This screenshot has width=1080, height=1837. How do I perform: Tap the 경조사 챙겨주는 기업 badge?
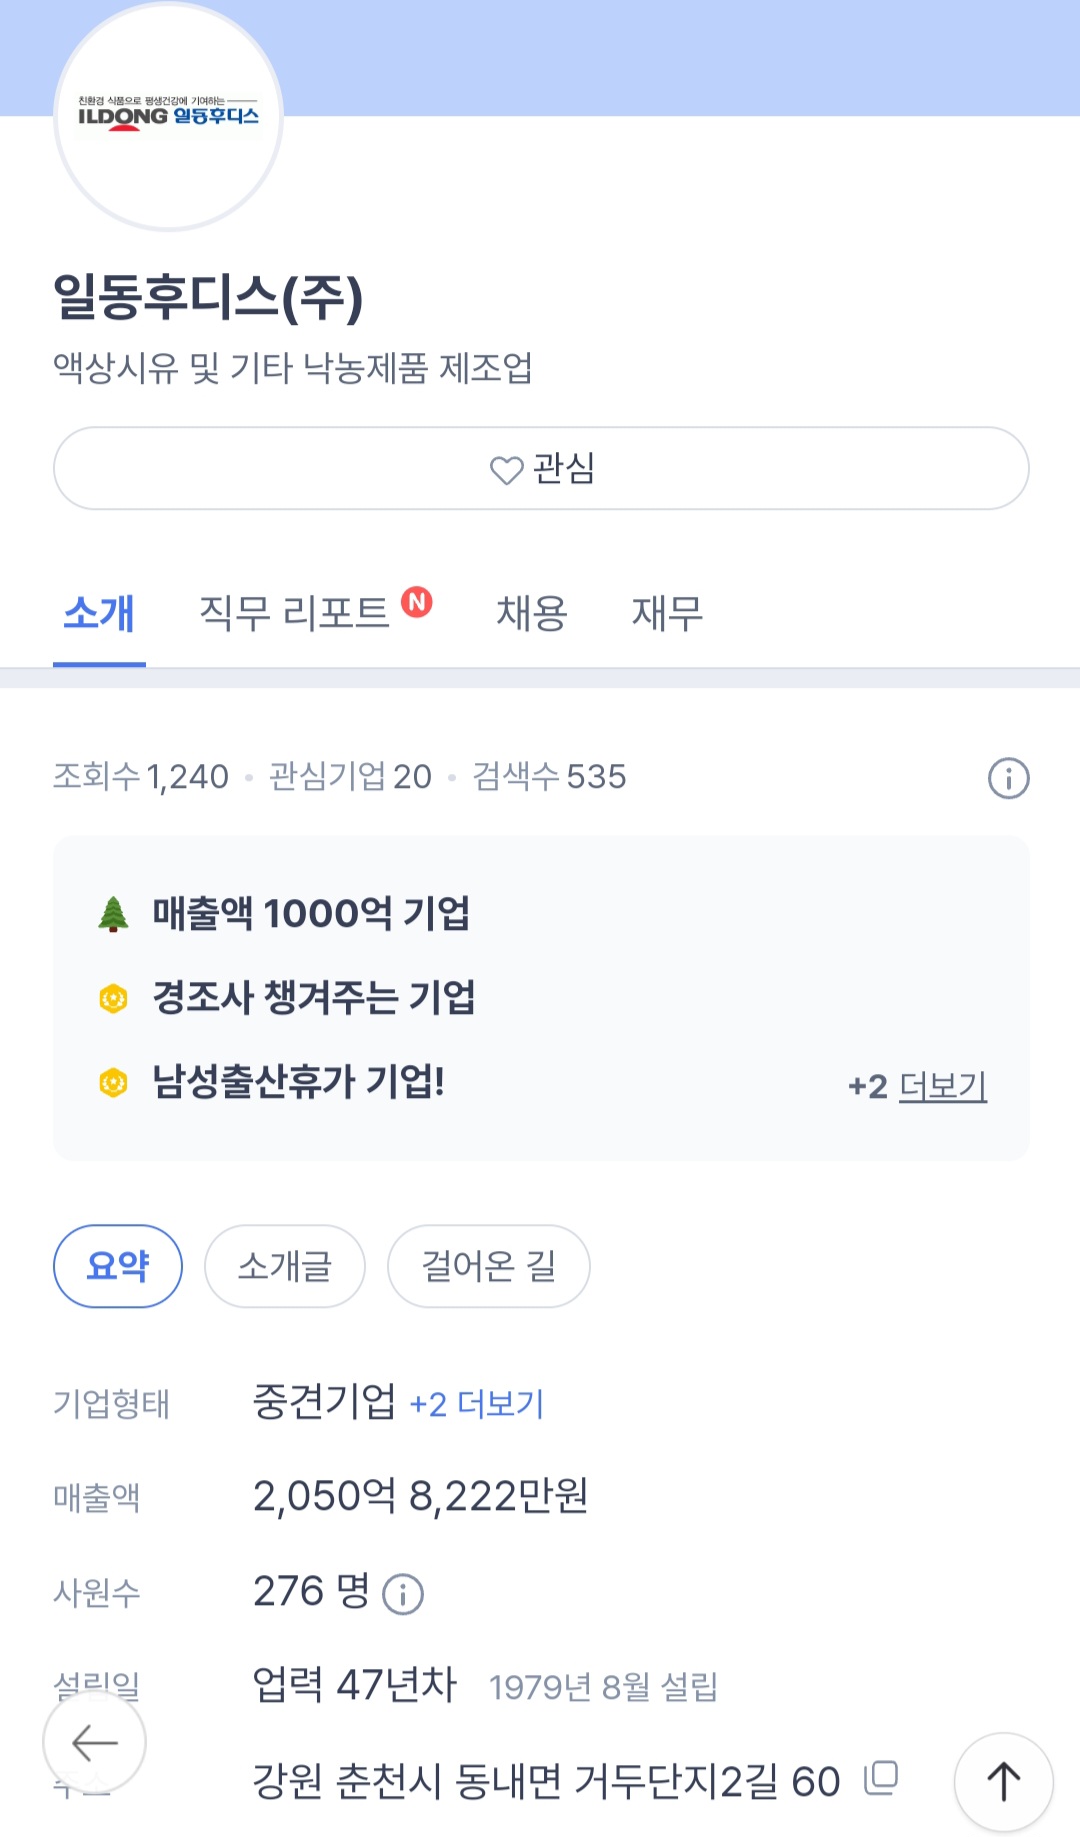click(x=313, y=997)
